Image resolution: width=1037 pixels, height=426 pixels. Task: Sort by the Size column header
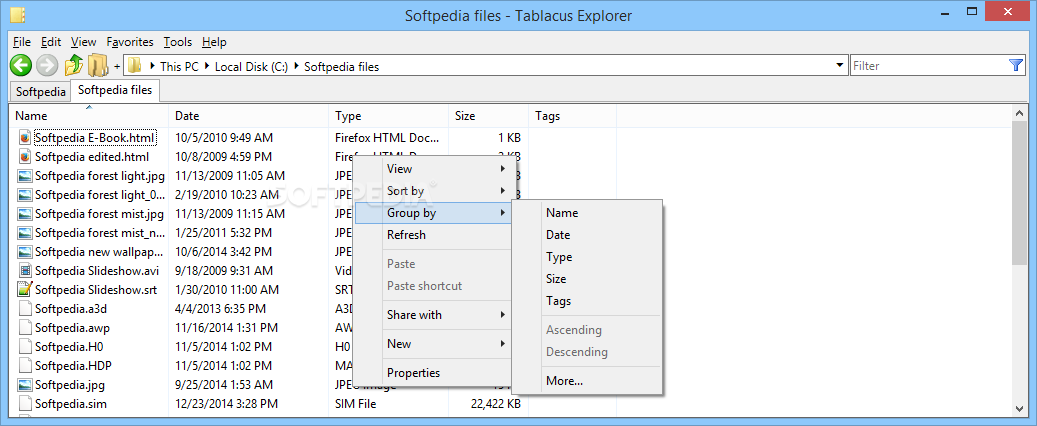click(489, 116)
